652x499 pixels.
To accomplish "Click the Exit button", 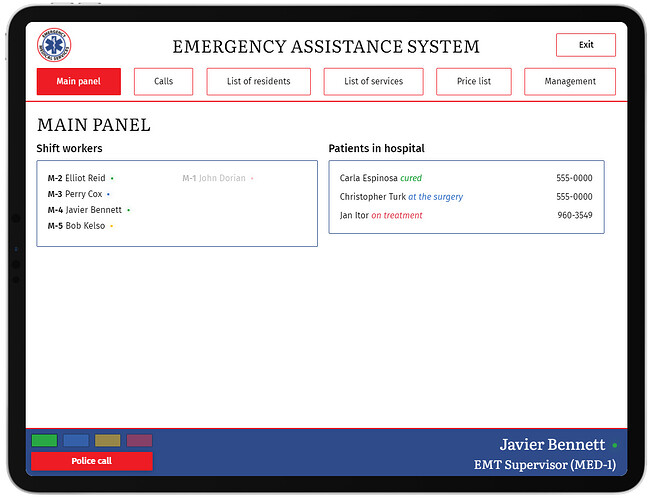I will [x=586, y=45].
